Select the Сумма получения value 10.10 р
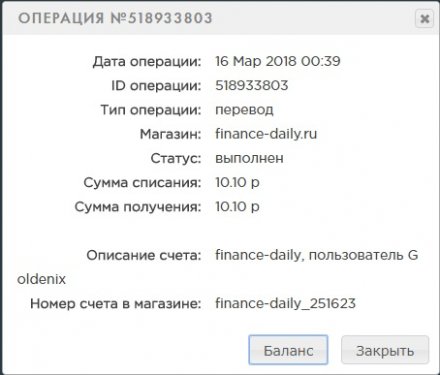This screenshot has height=375, width=440. (x=237, y=207)
